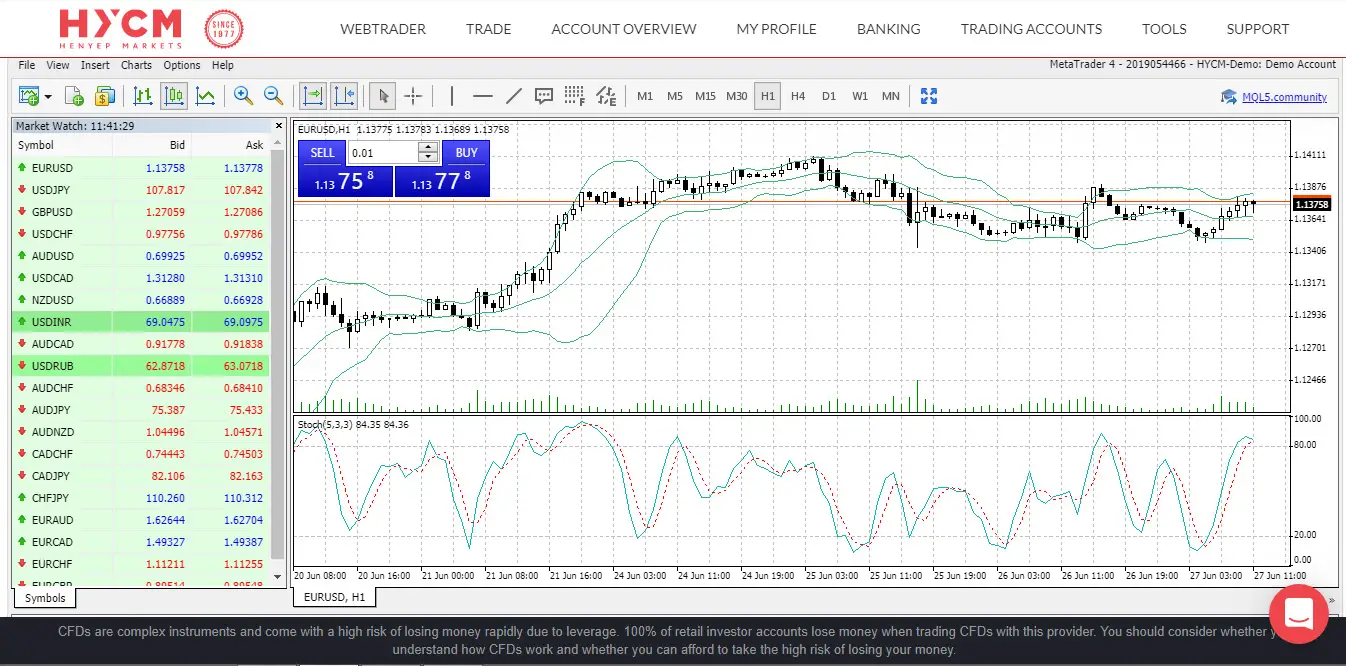Open the MQL5.community link
Screen dimensions: 1346x666
point(1284,97)
